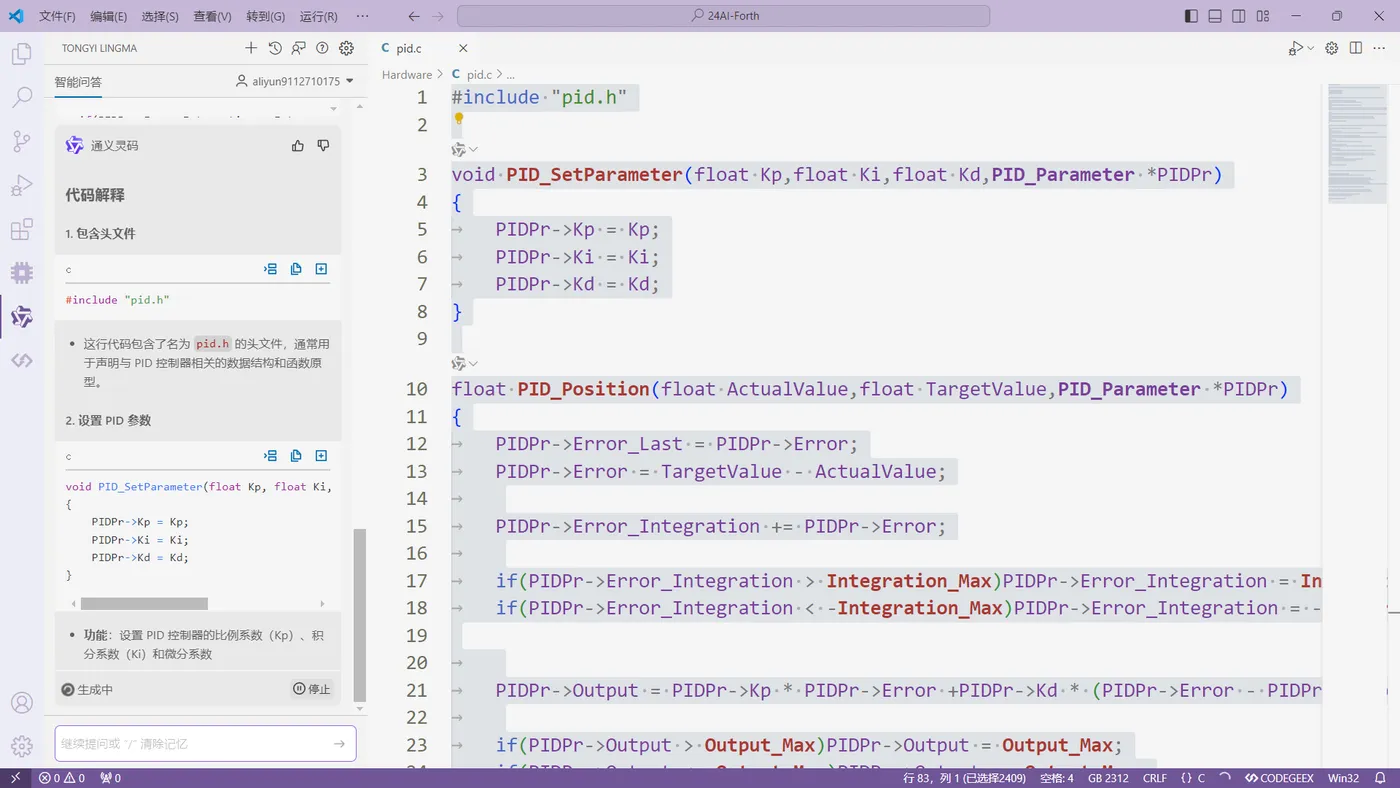Open the 查看(V) menu

tap(212, 16)
